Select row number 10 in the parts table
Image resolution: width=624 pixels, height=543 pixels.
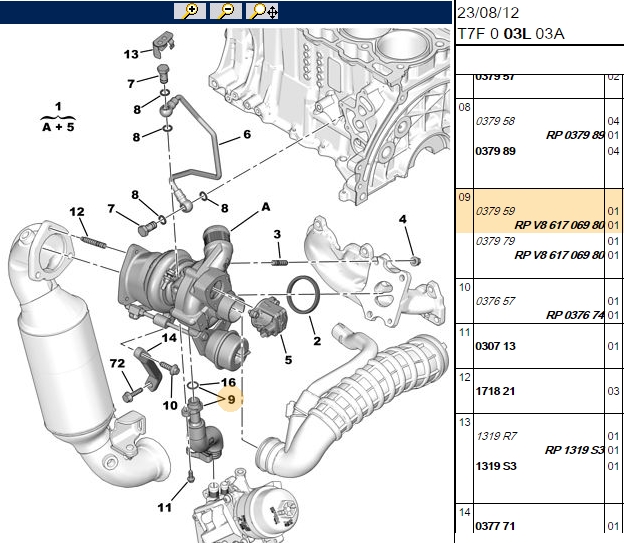(x=464, y=287)
